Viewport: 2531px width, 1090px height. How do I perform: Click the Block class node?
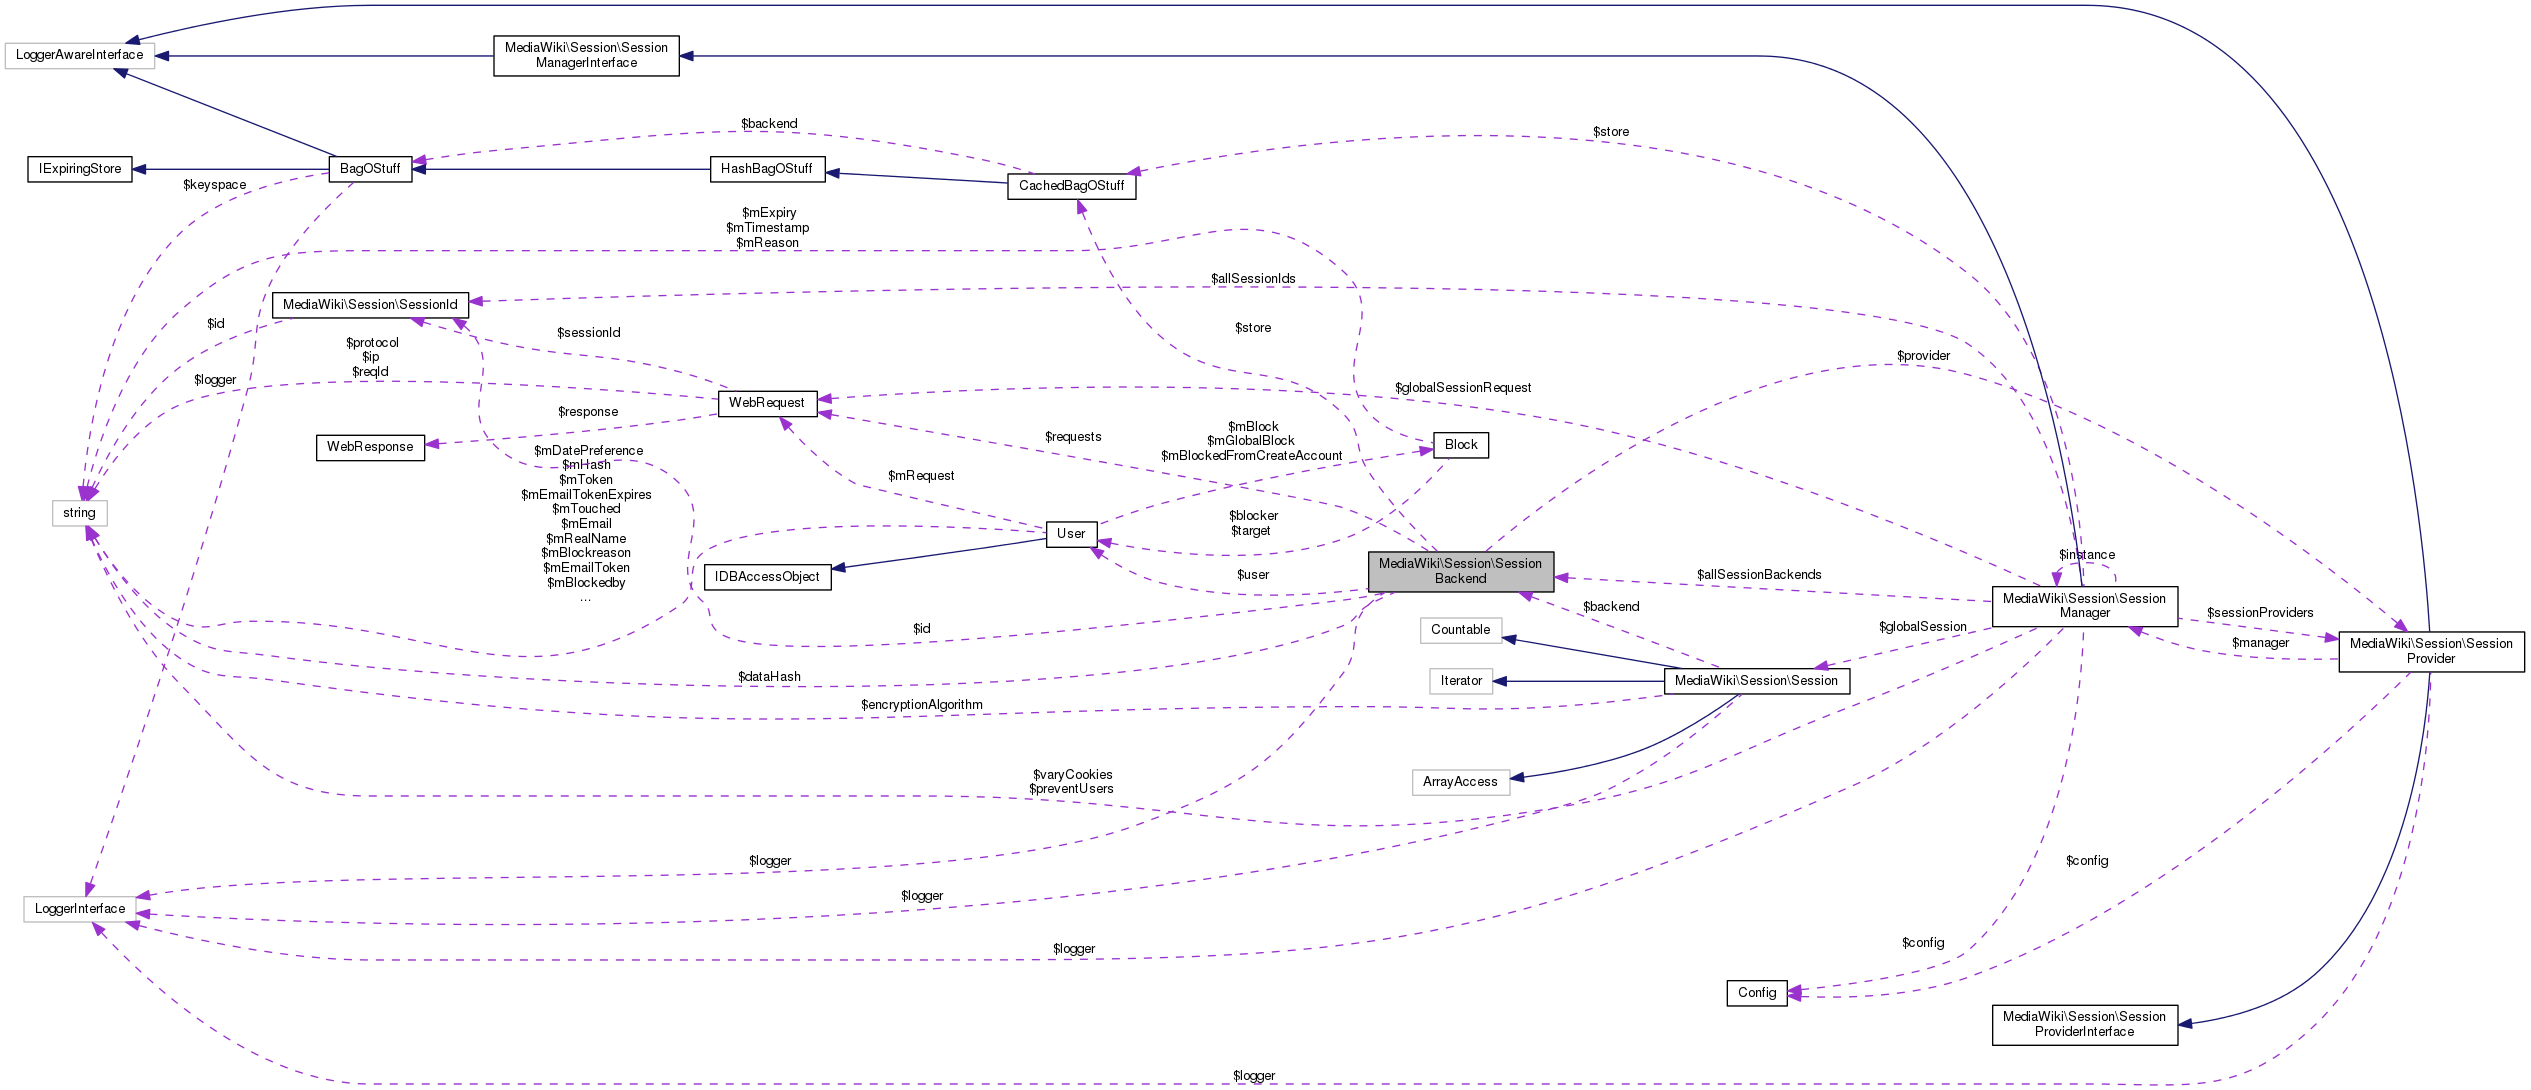1461,445
